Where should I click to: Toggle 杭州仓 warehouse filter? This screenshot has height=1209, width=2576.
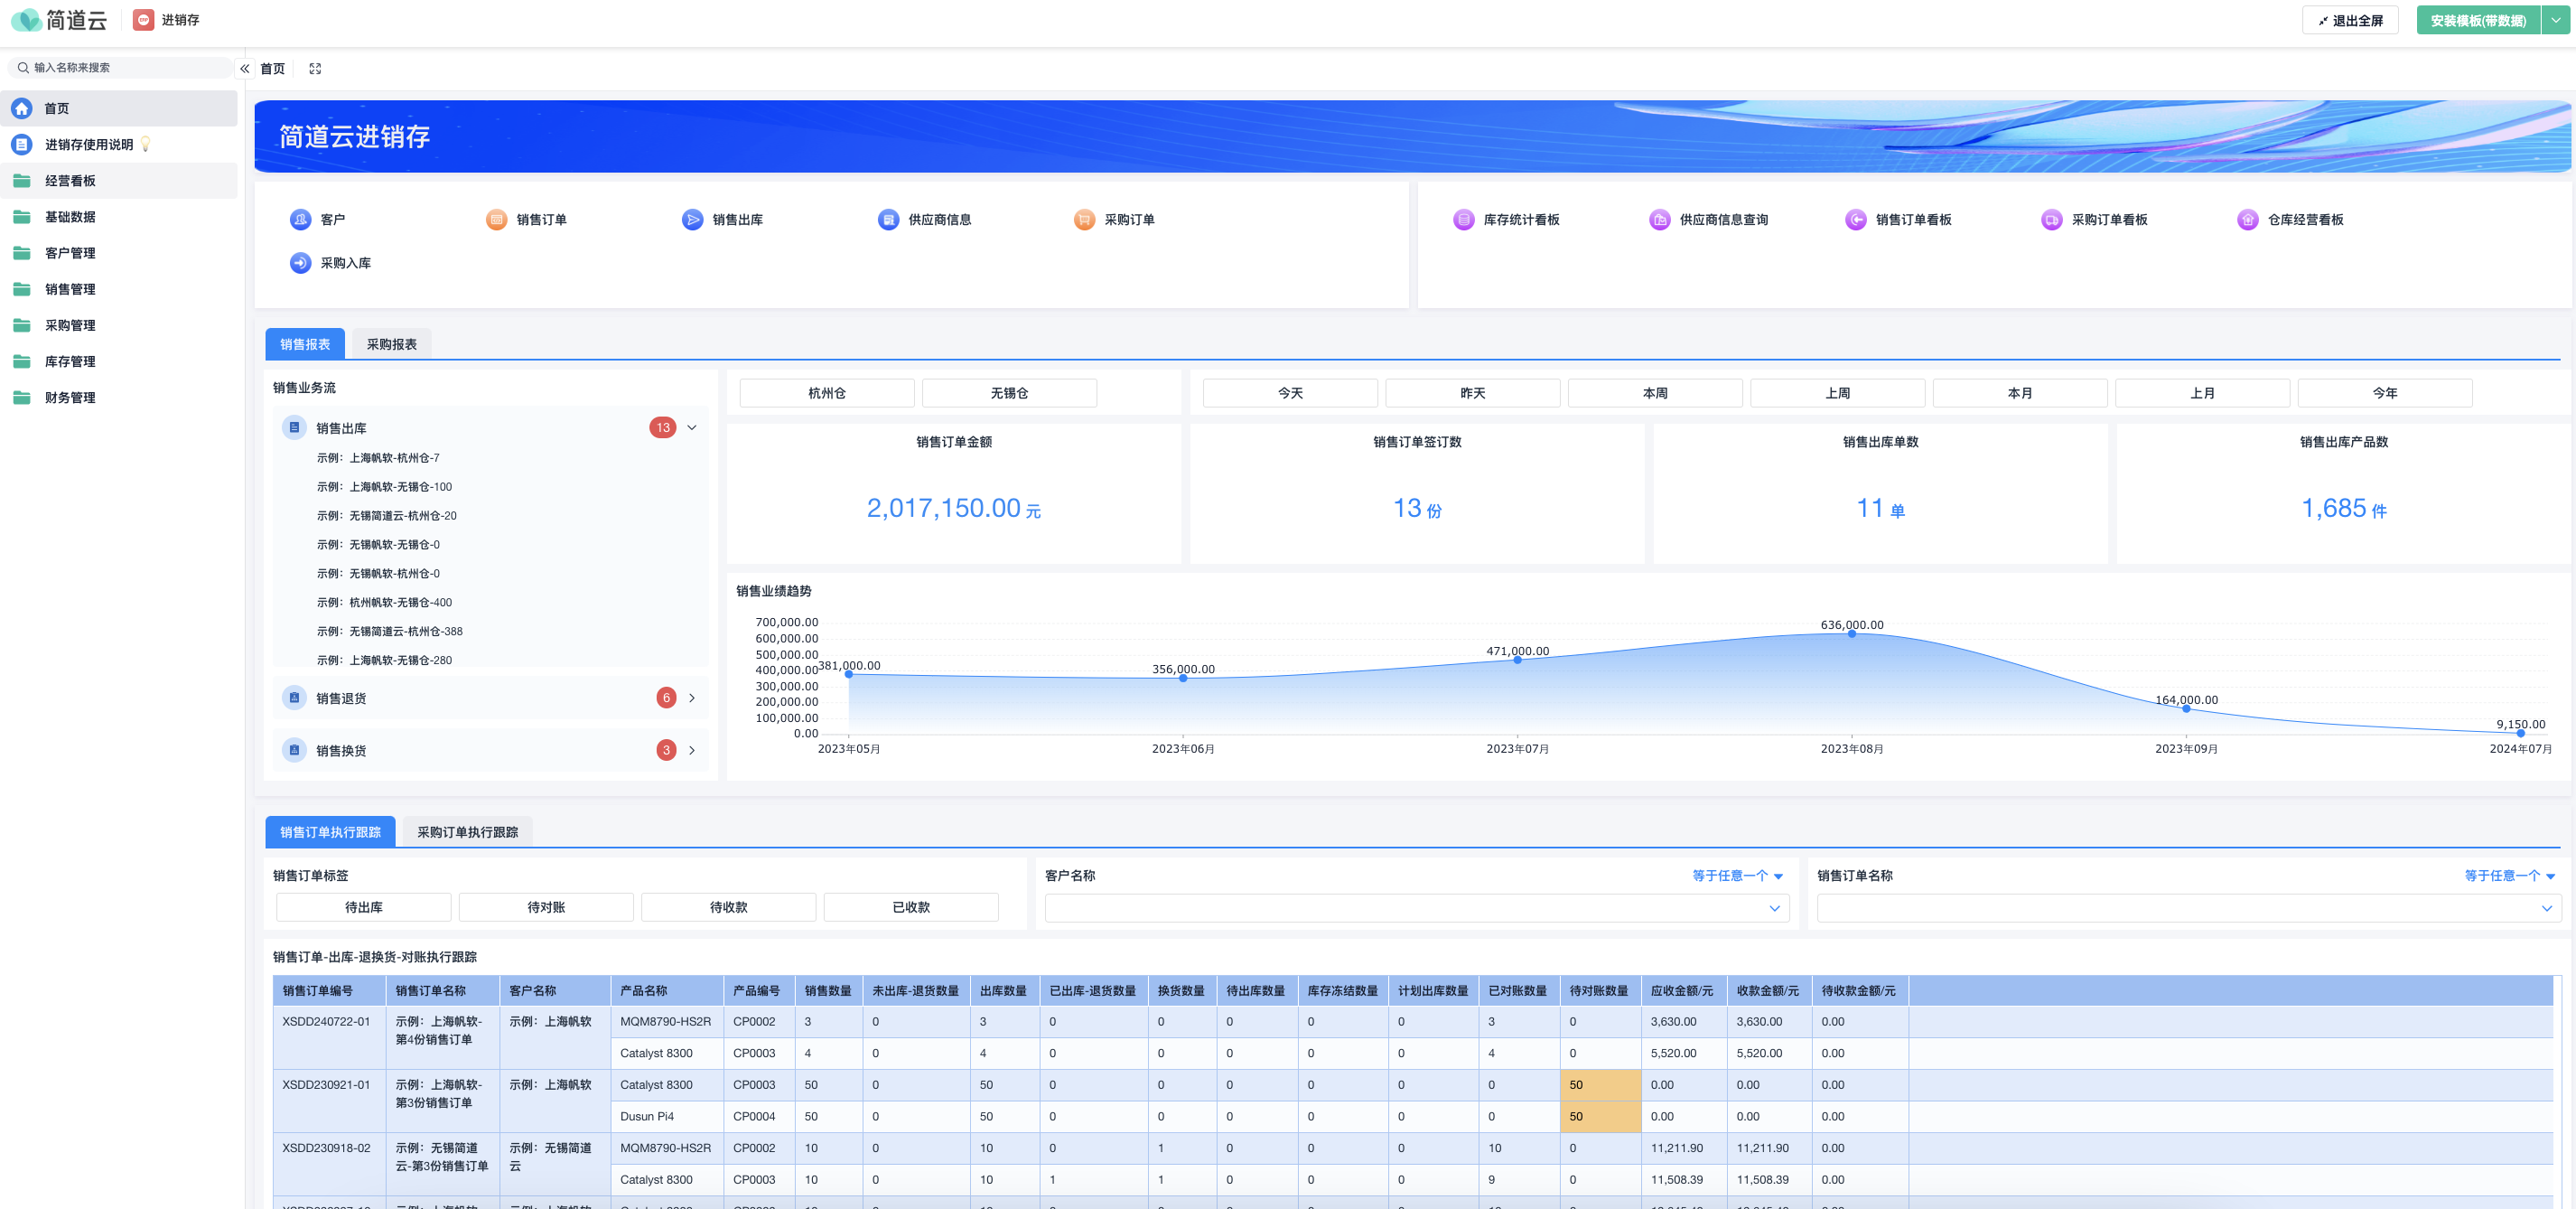coord(826,393)
